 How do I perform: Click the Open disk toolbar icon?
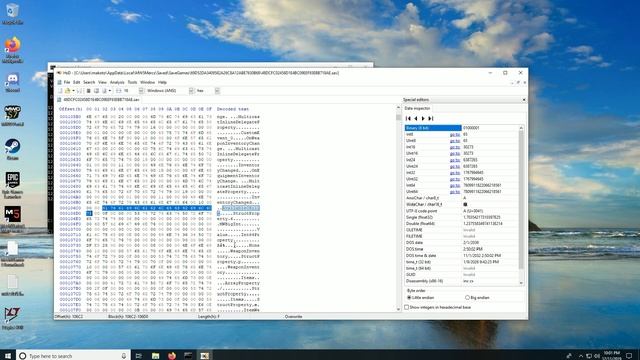96,91
